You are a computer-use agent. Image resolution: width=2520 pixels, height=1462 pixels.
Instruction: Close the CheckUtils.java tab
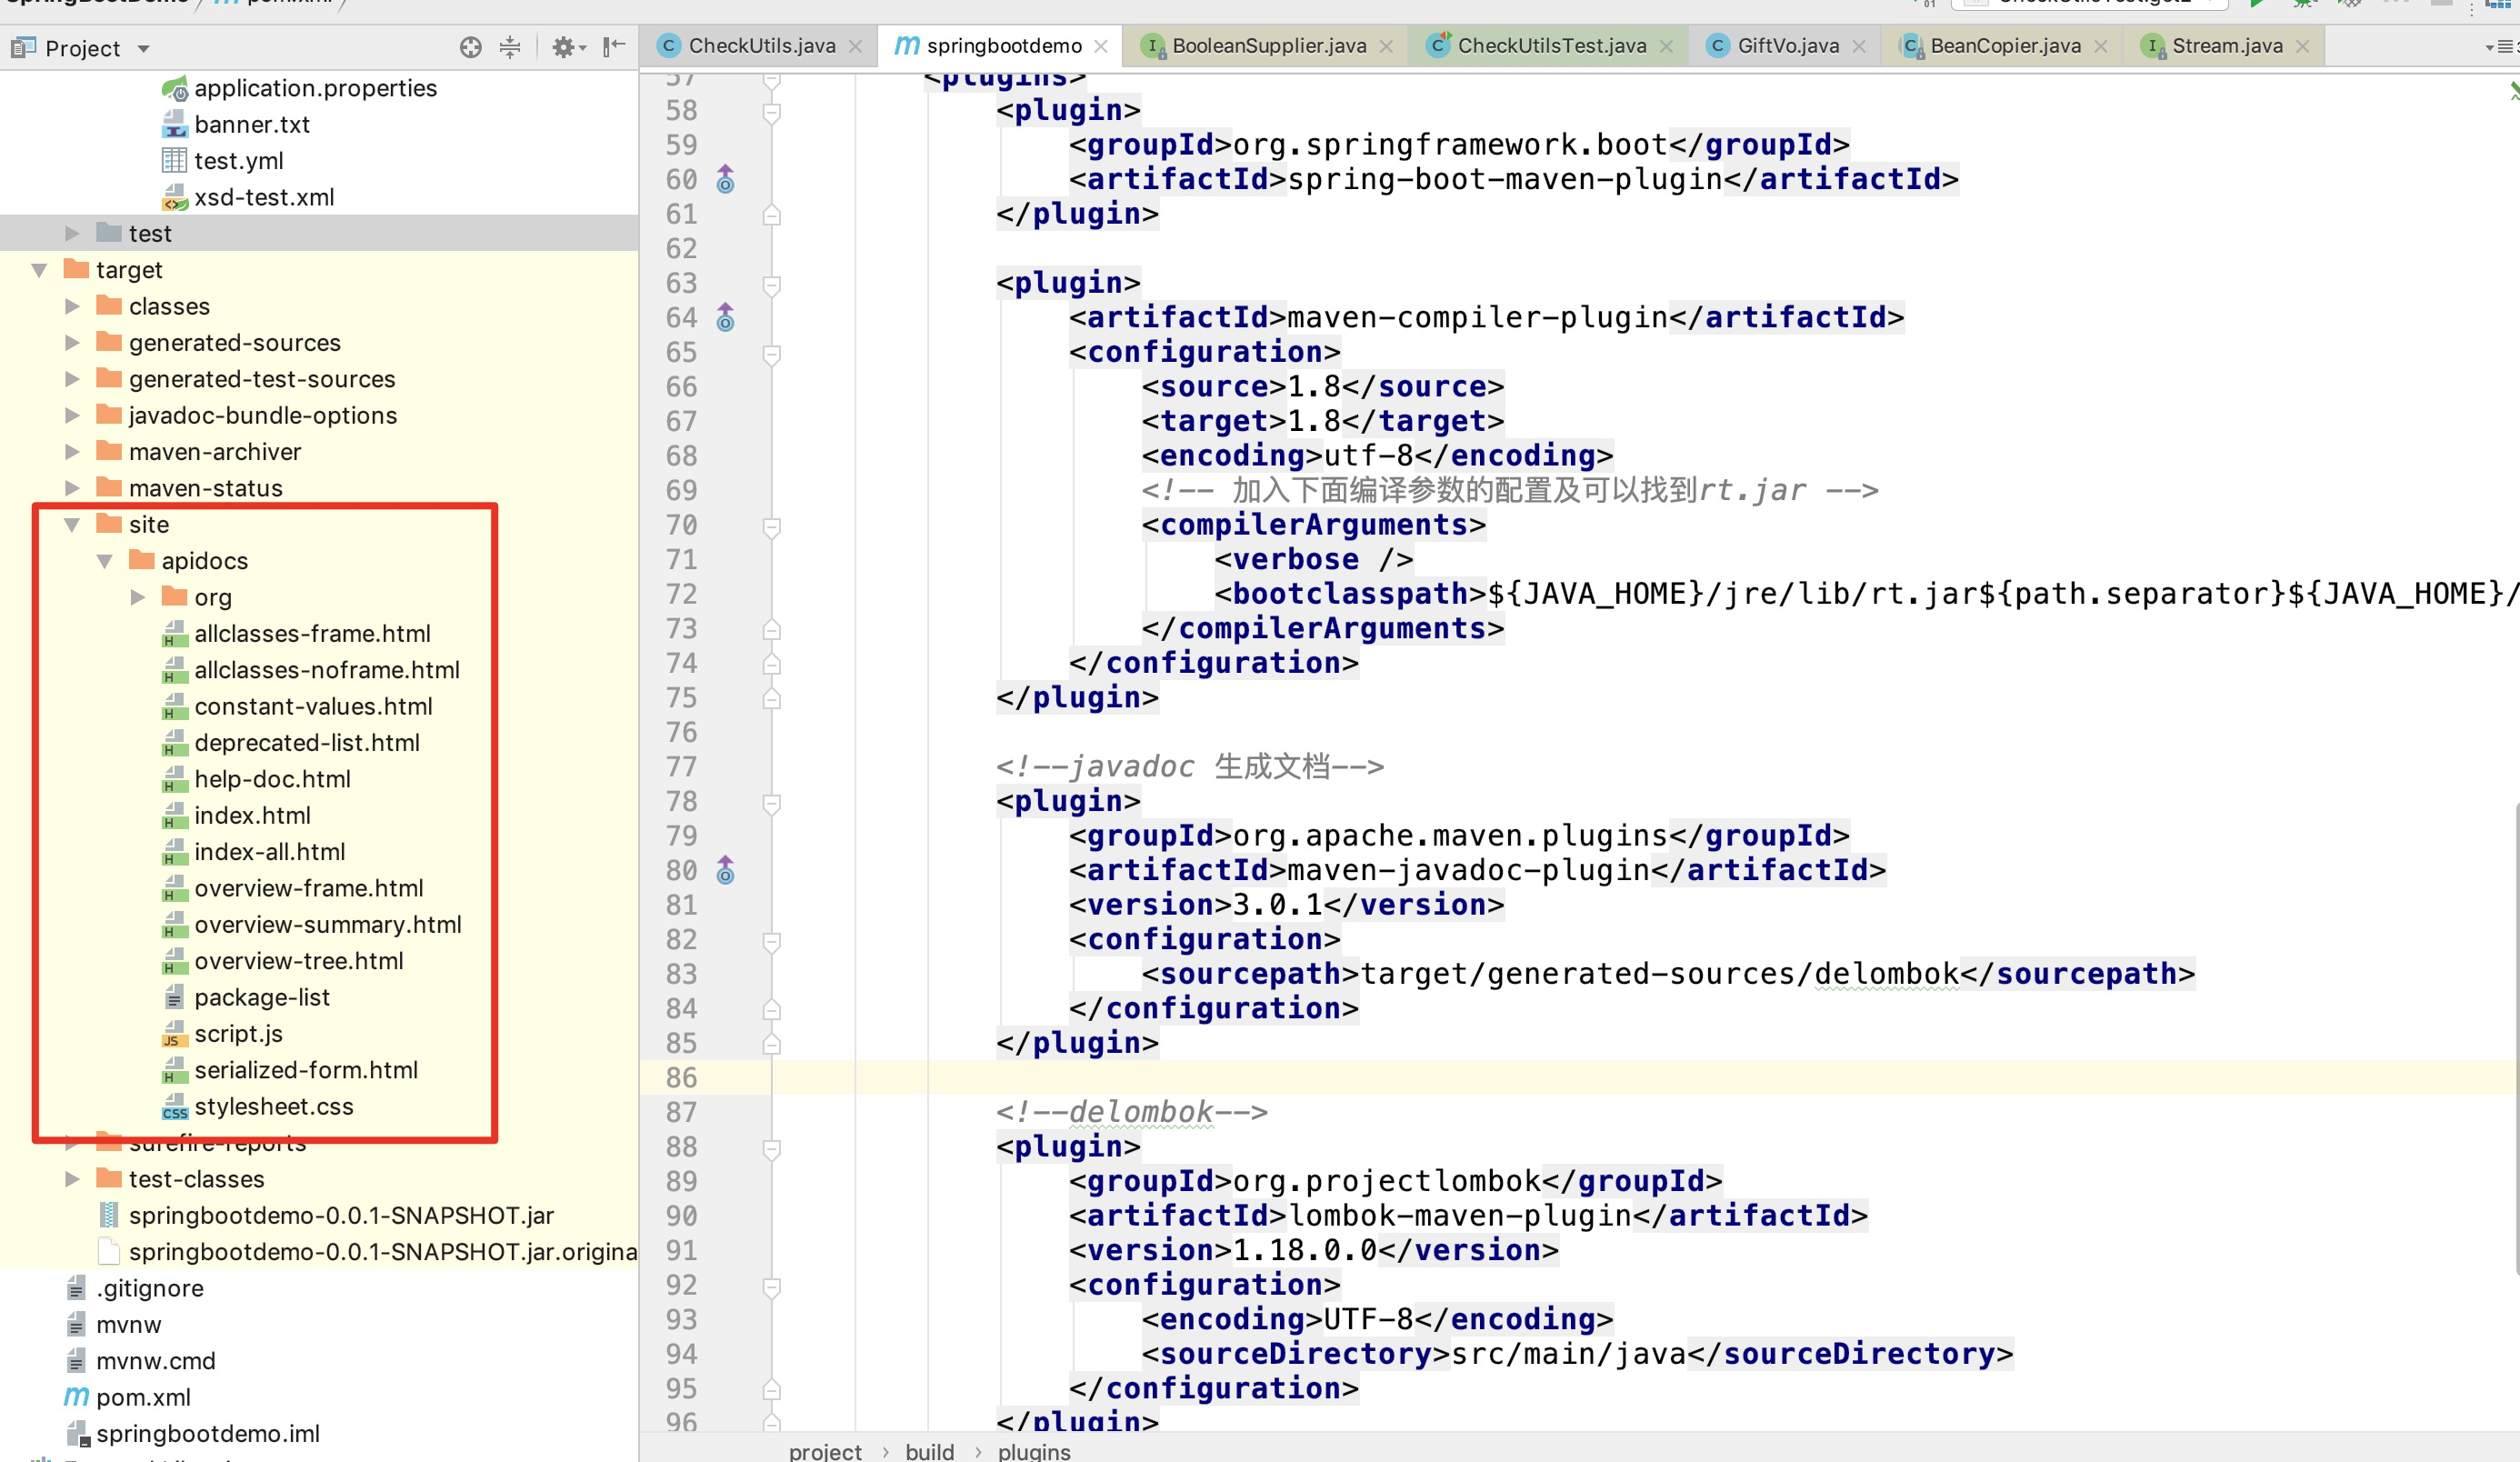[x=856, y=46]
